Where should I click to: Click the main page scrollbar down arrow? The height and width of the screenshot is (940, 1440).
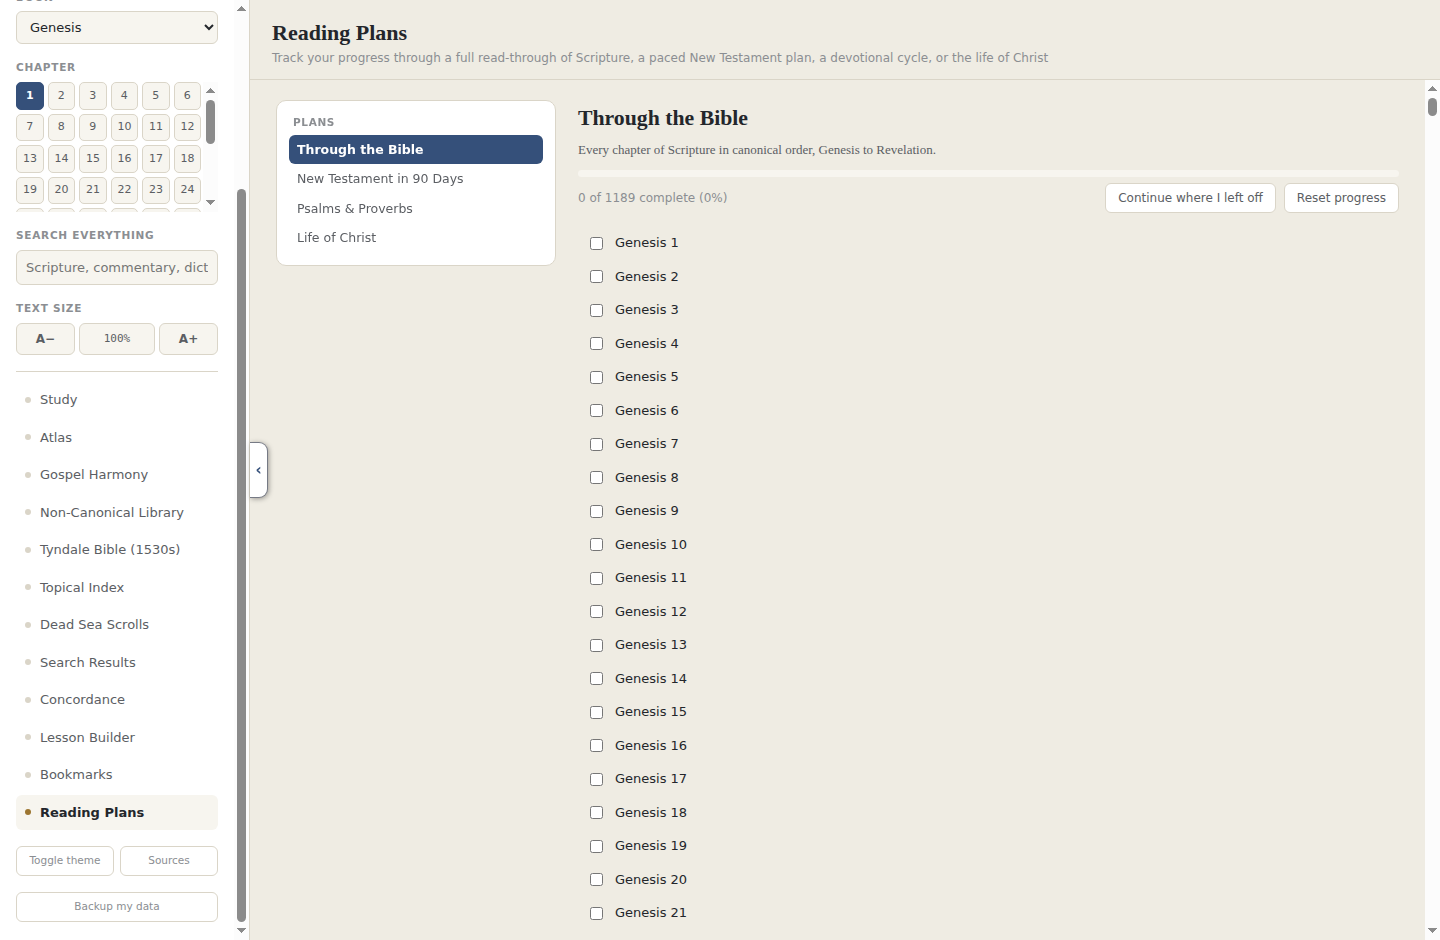click(1432, 931)
